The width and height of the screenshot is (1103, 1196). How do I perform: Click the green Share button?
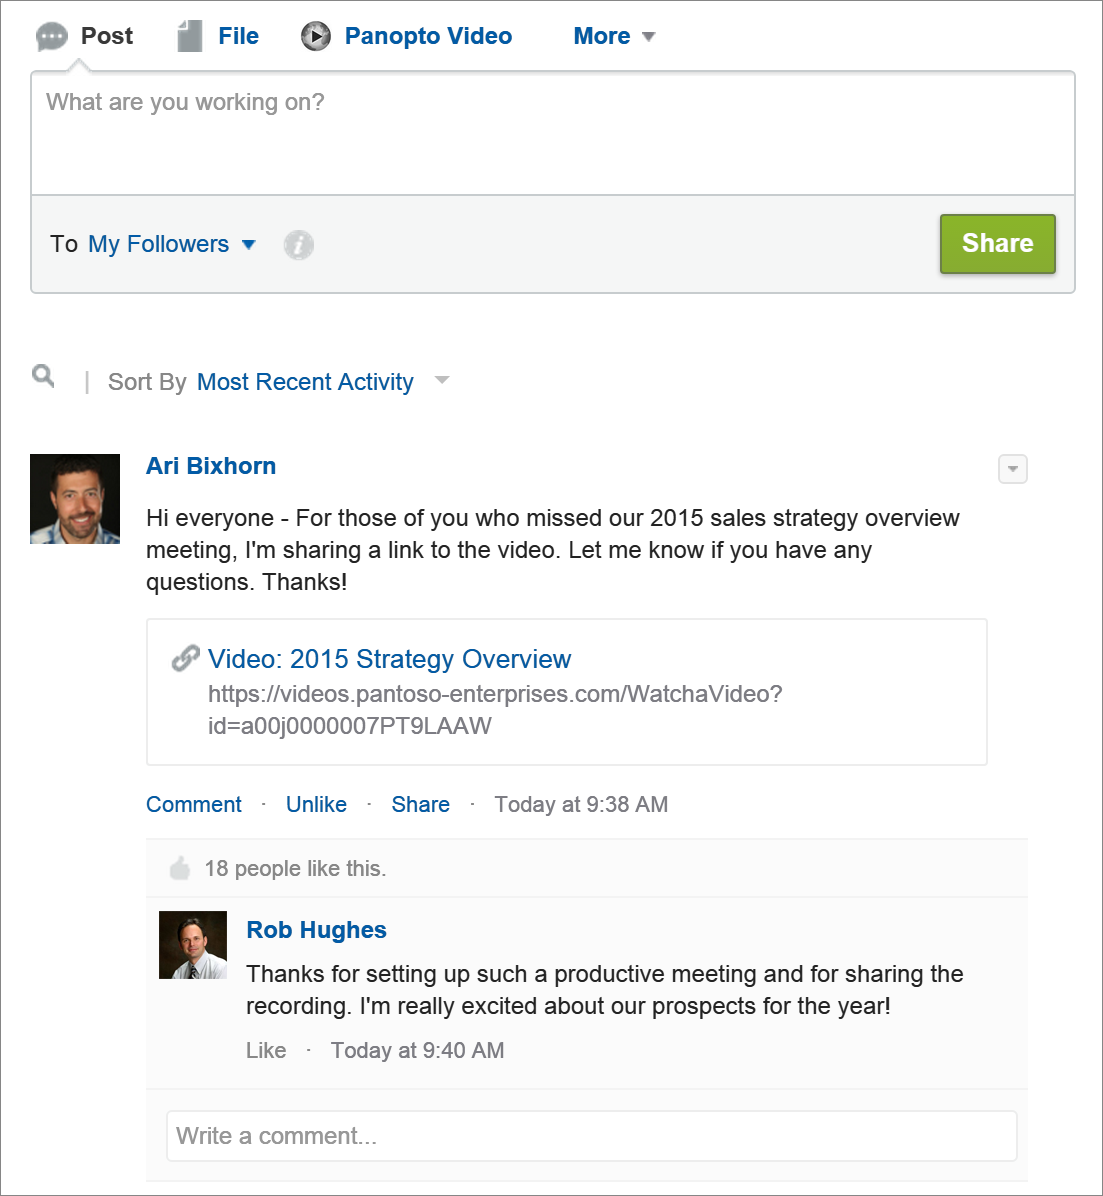[x=997, y=244]
